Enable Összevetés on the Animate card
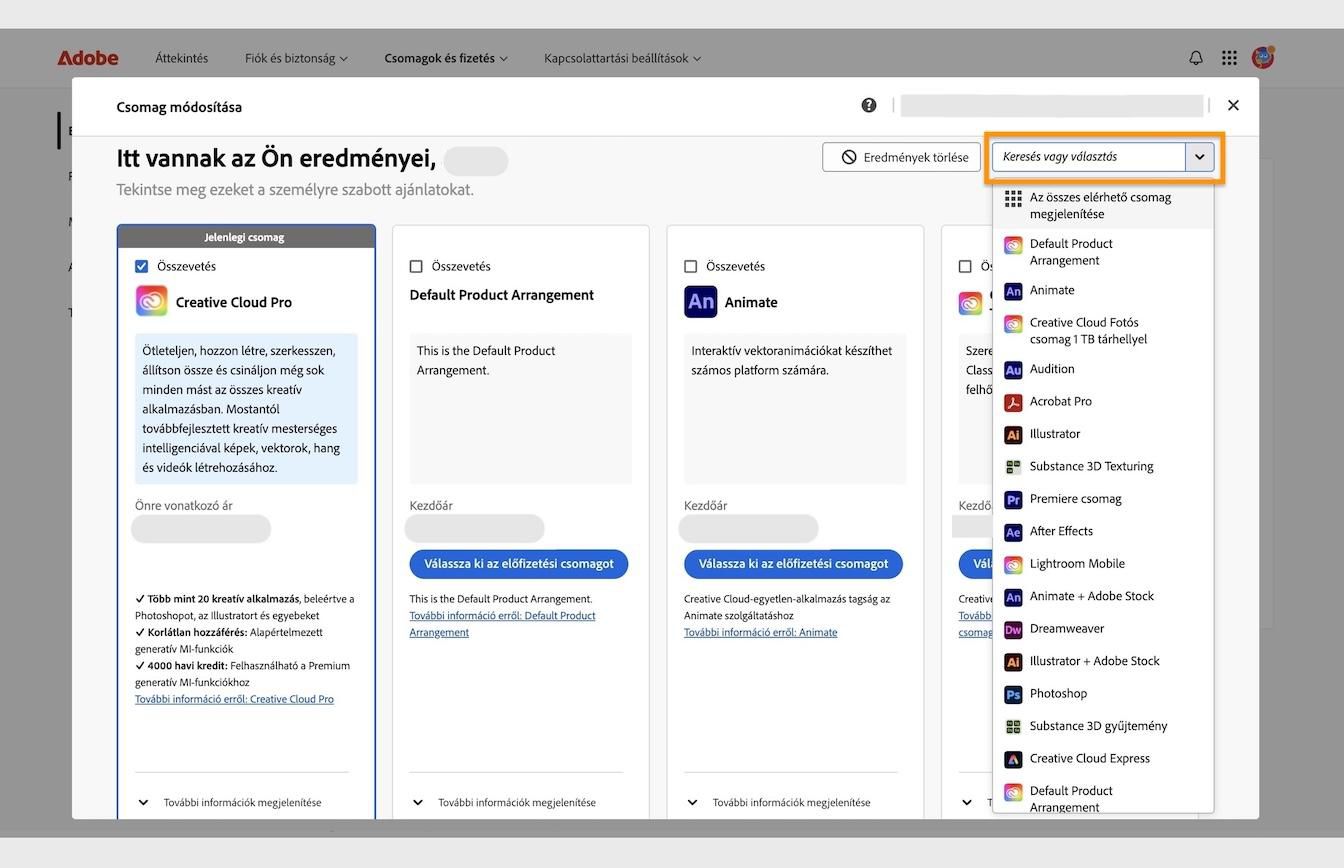 coord(690,266)
